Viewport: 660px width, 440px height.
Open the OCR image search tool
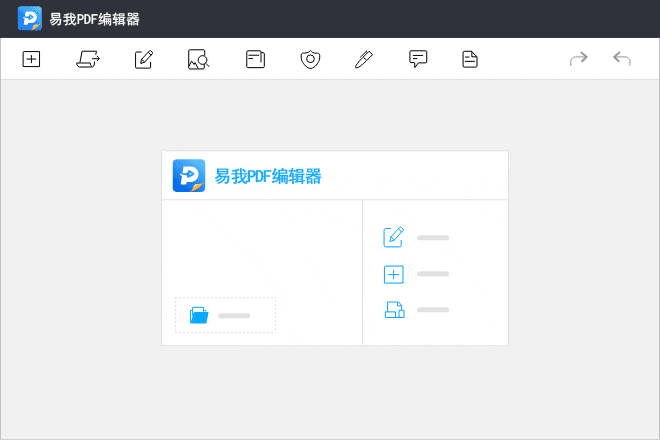(198, 60)
